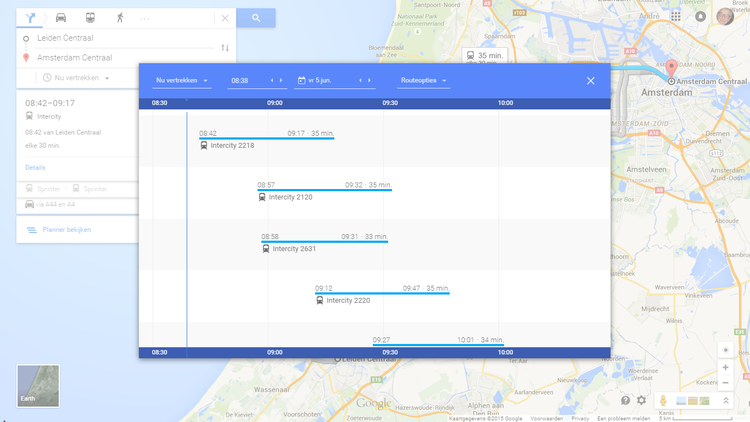750x422 pixels.
Task: Open Nu vertrekken dropdown in planner header
Action: pos(182,80)
